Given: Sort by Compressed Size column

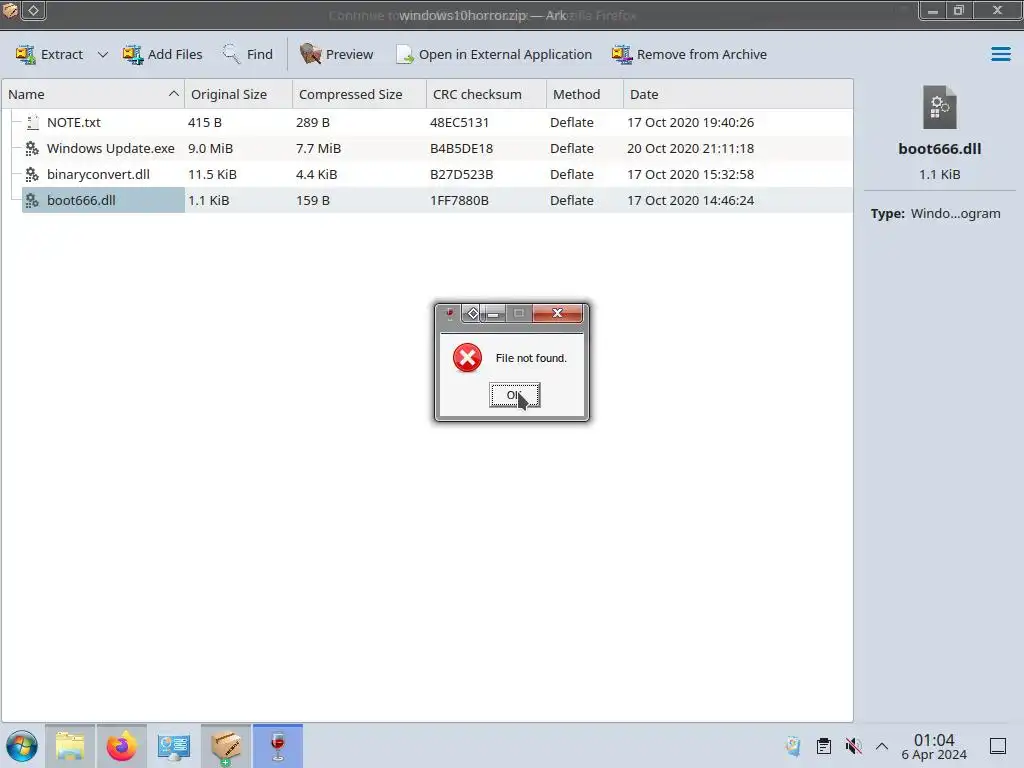Looking at the screenshot, I should [x=359, y=94].
